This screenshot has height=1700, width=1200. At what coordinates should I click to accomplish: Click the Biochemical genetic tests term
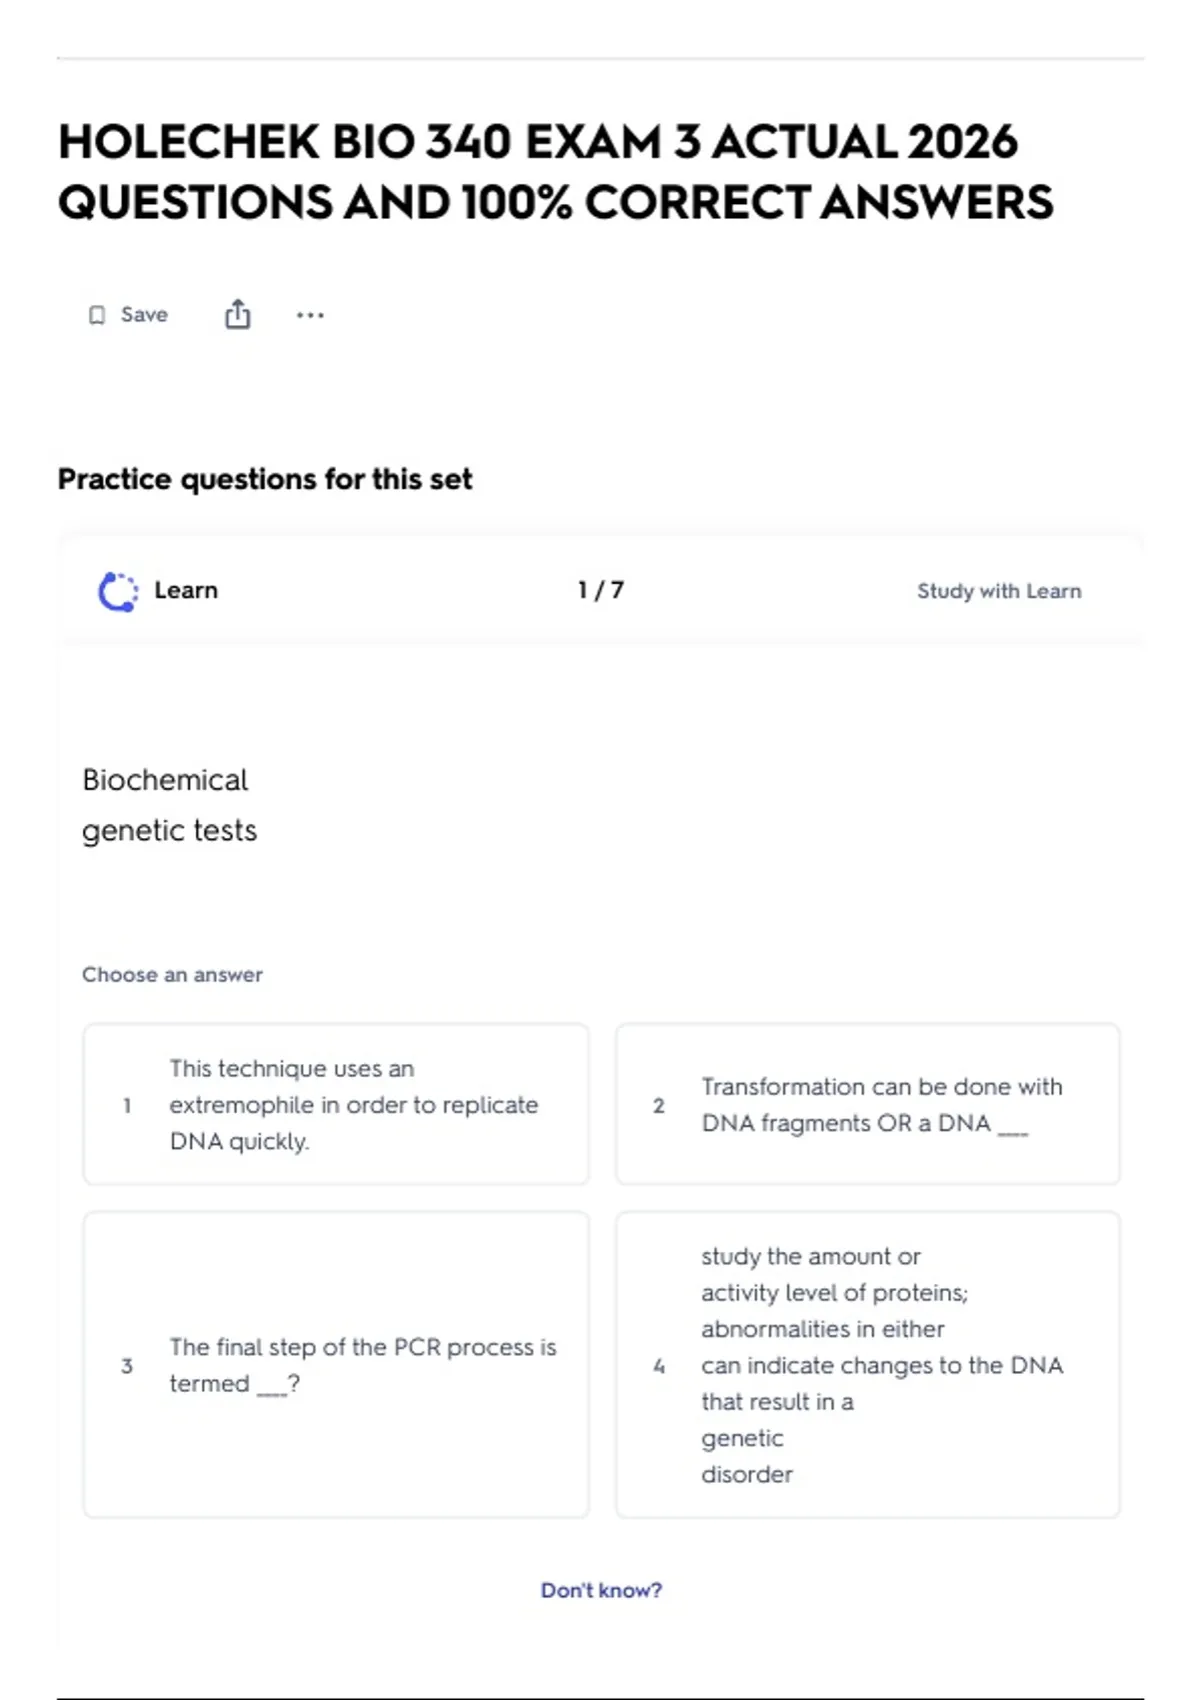169,805
